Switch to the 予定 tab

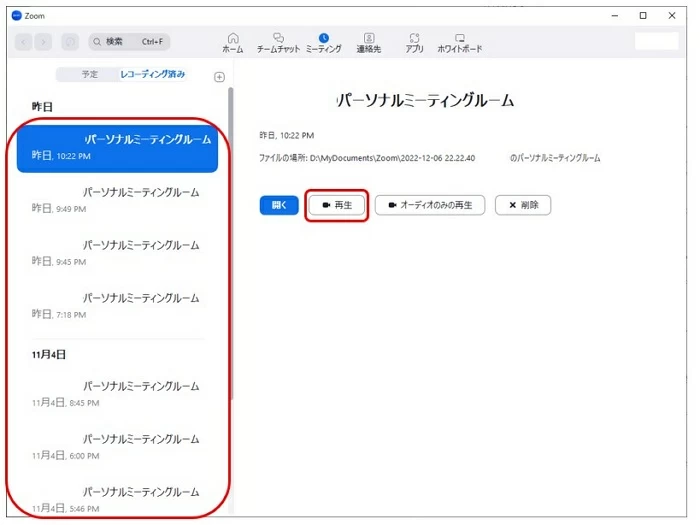click(89, 74)
